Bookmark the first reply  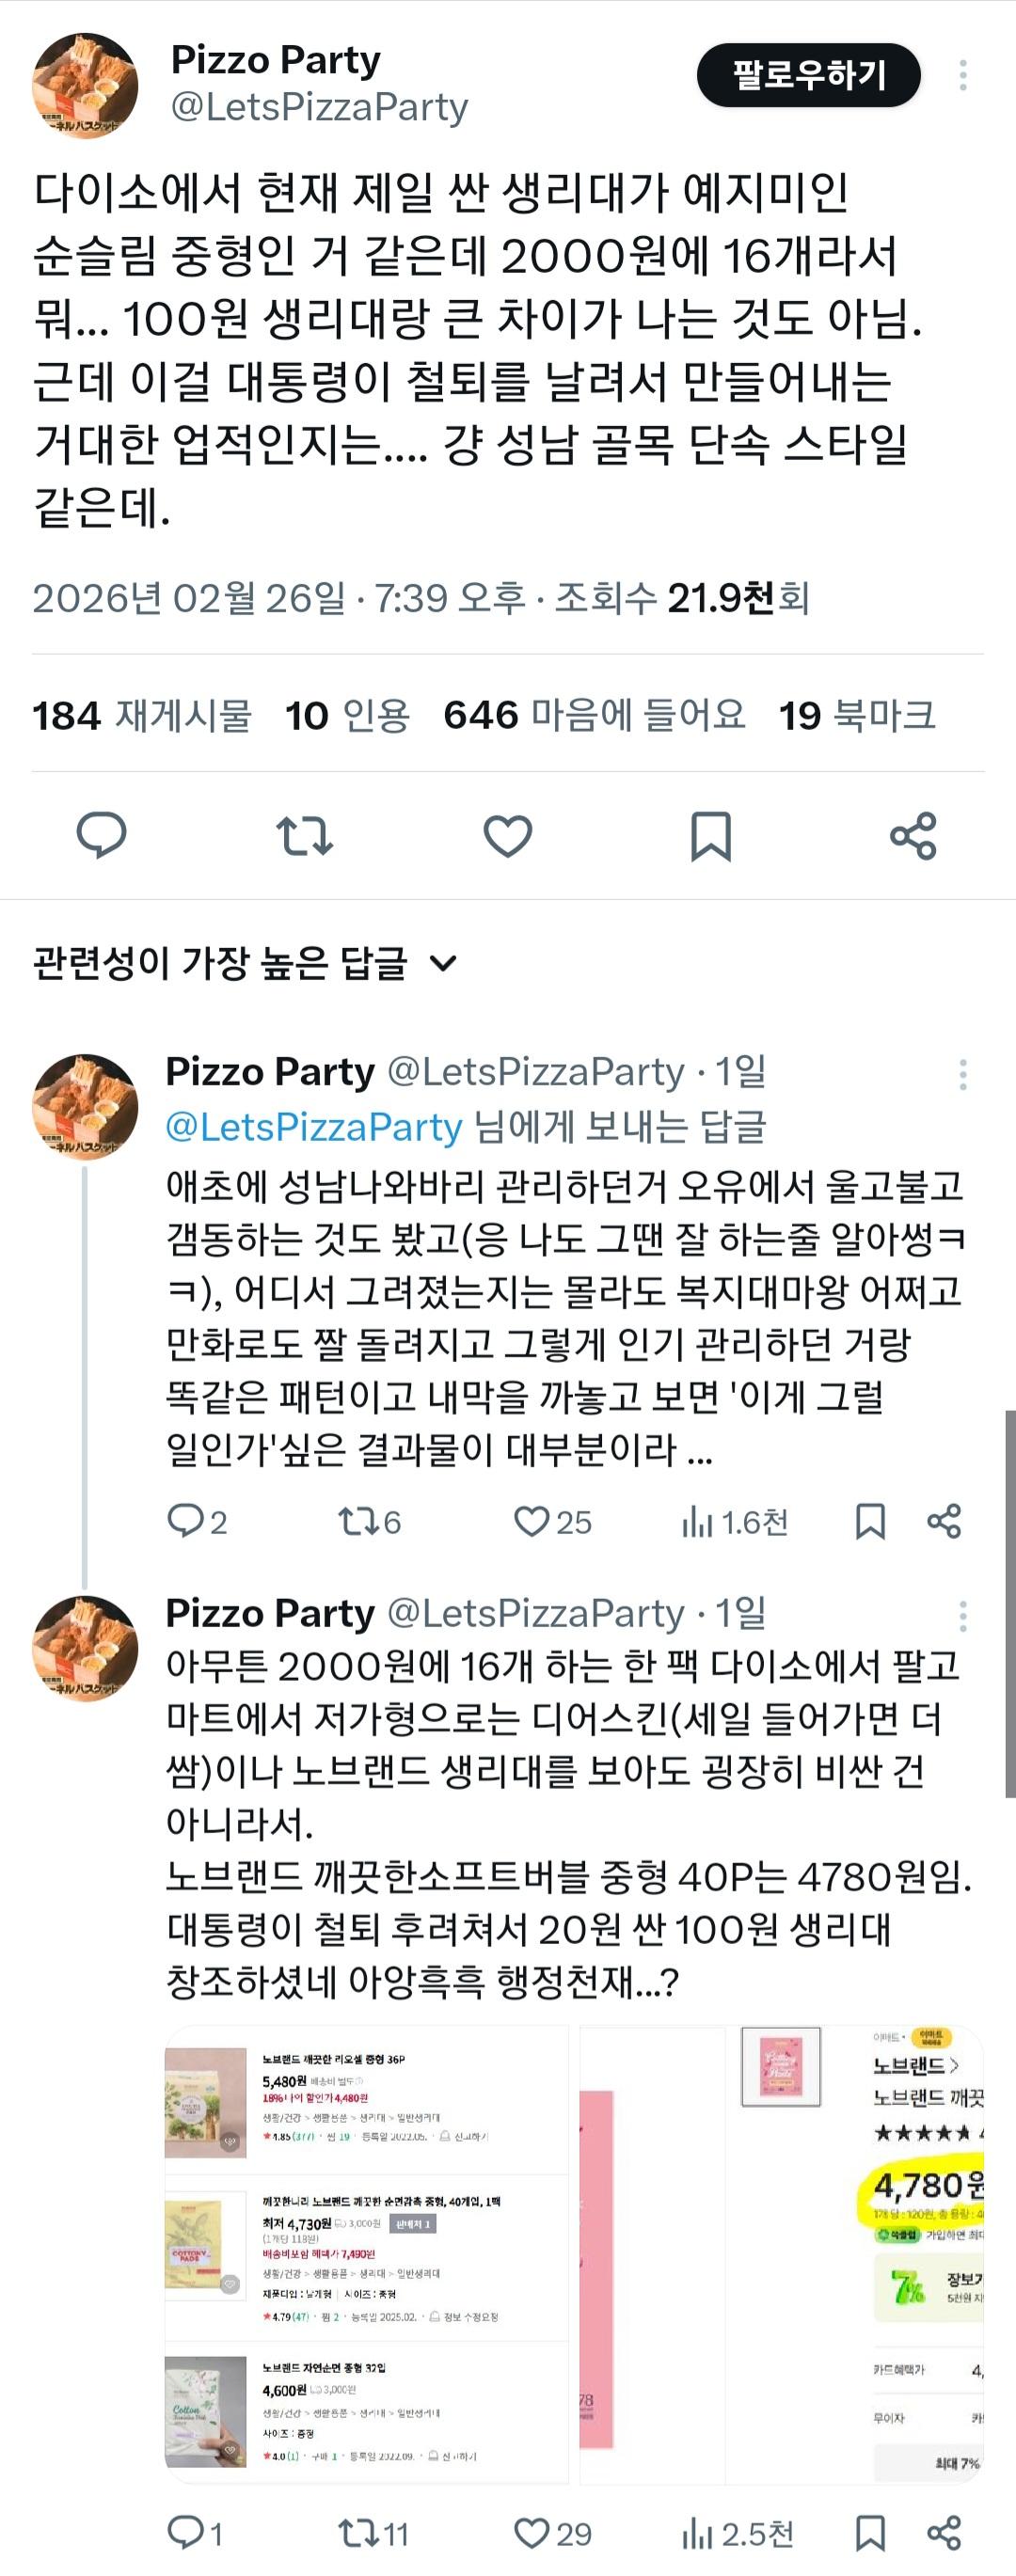[x=870, y=1522]
